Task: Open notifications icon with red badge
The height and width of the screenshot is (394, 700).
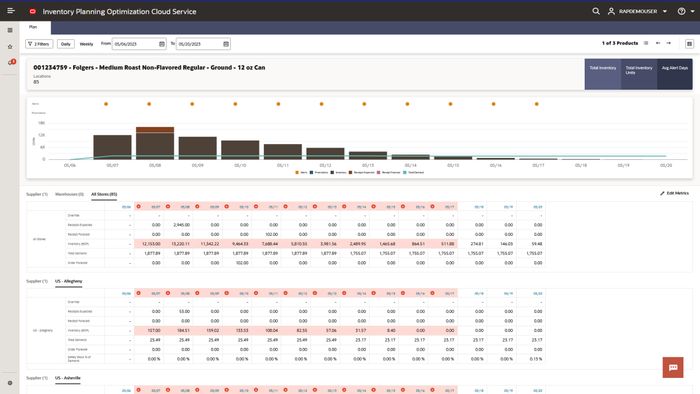Action: [x=11, y=62]
